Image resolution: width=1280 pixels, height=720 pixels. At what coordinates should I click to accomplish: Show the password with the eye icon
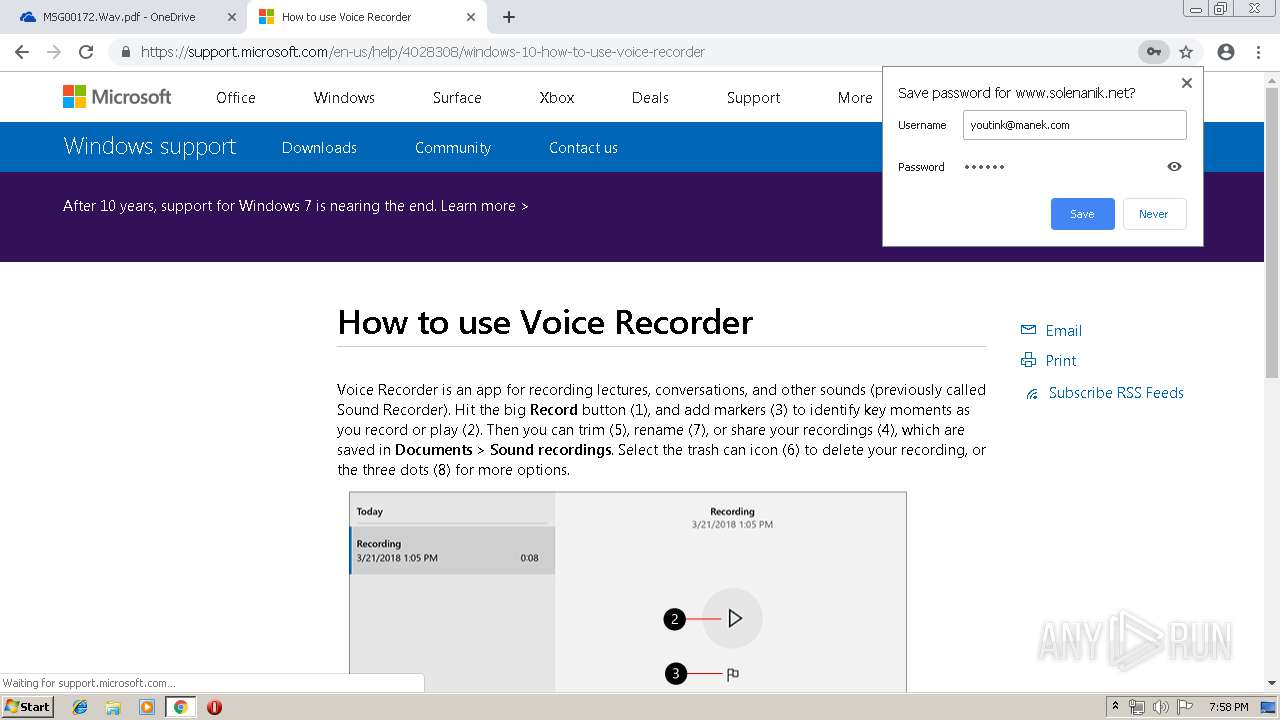pos(1174,167)
